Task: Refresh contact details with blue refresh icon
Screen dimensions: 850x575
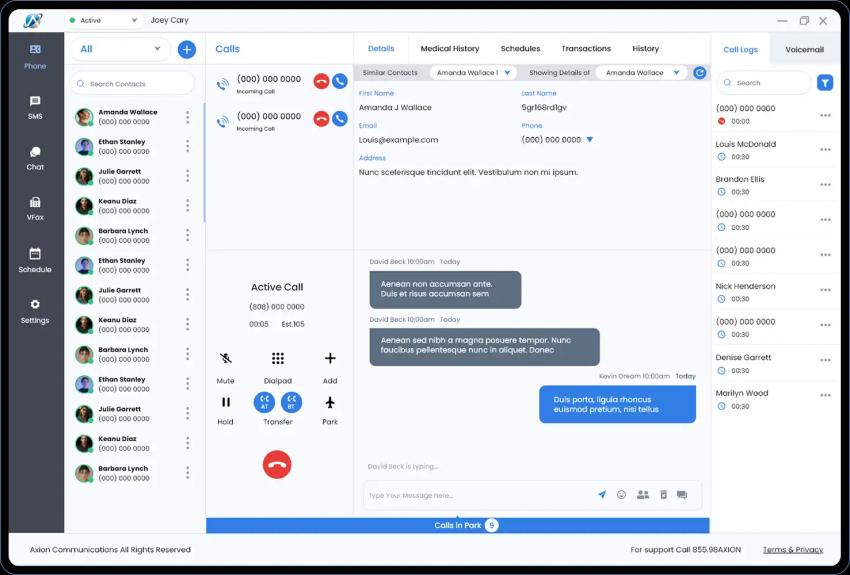Action: pos(699,73)
